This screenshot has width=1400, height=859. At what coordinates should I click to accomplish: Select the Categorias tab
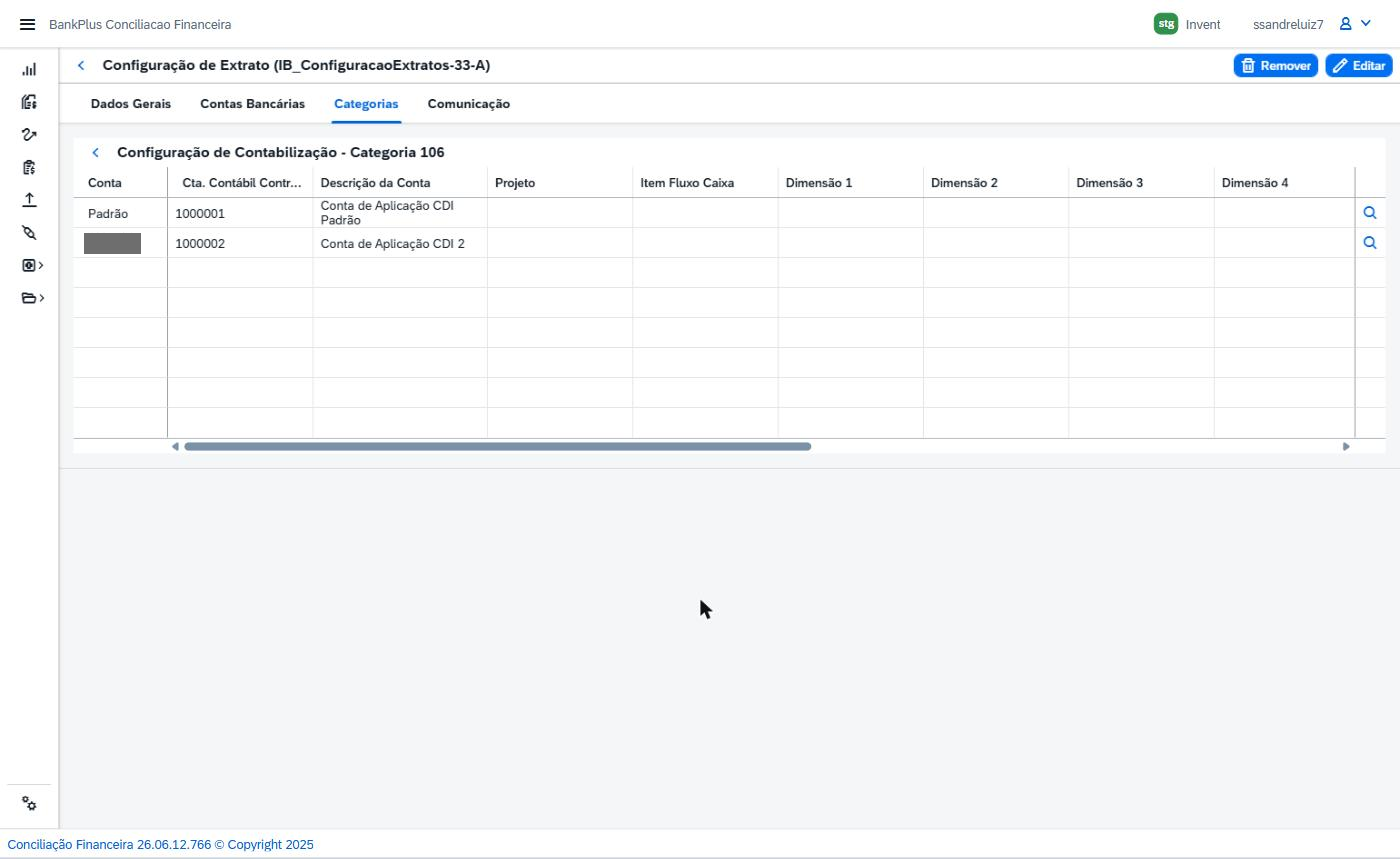click(366, 104)
